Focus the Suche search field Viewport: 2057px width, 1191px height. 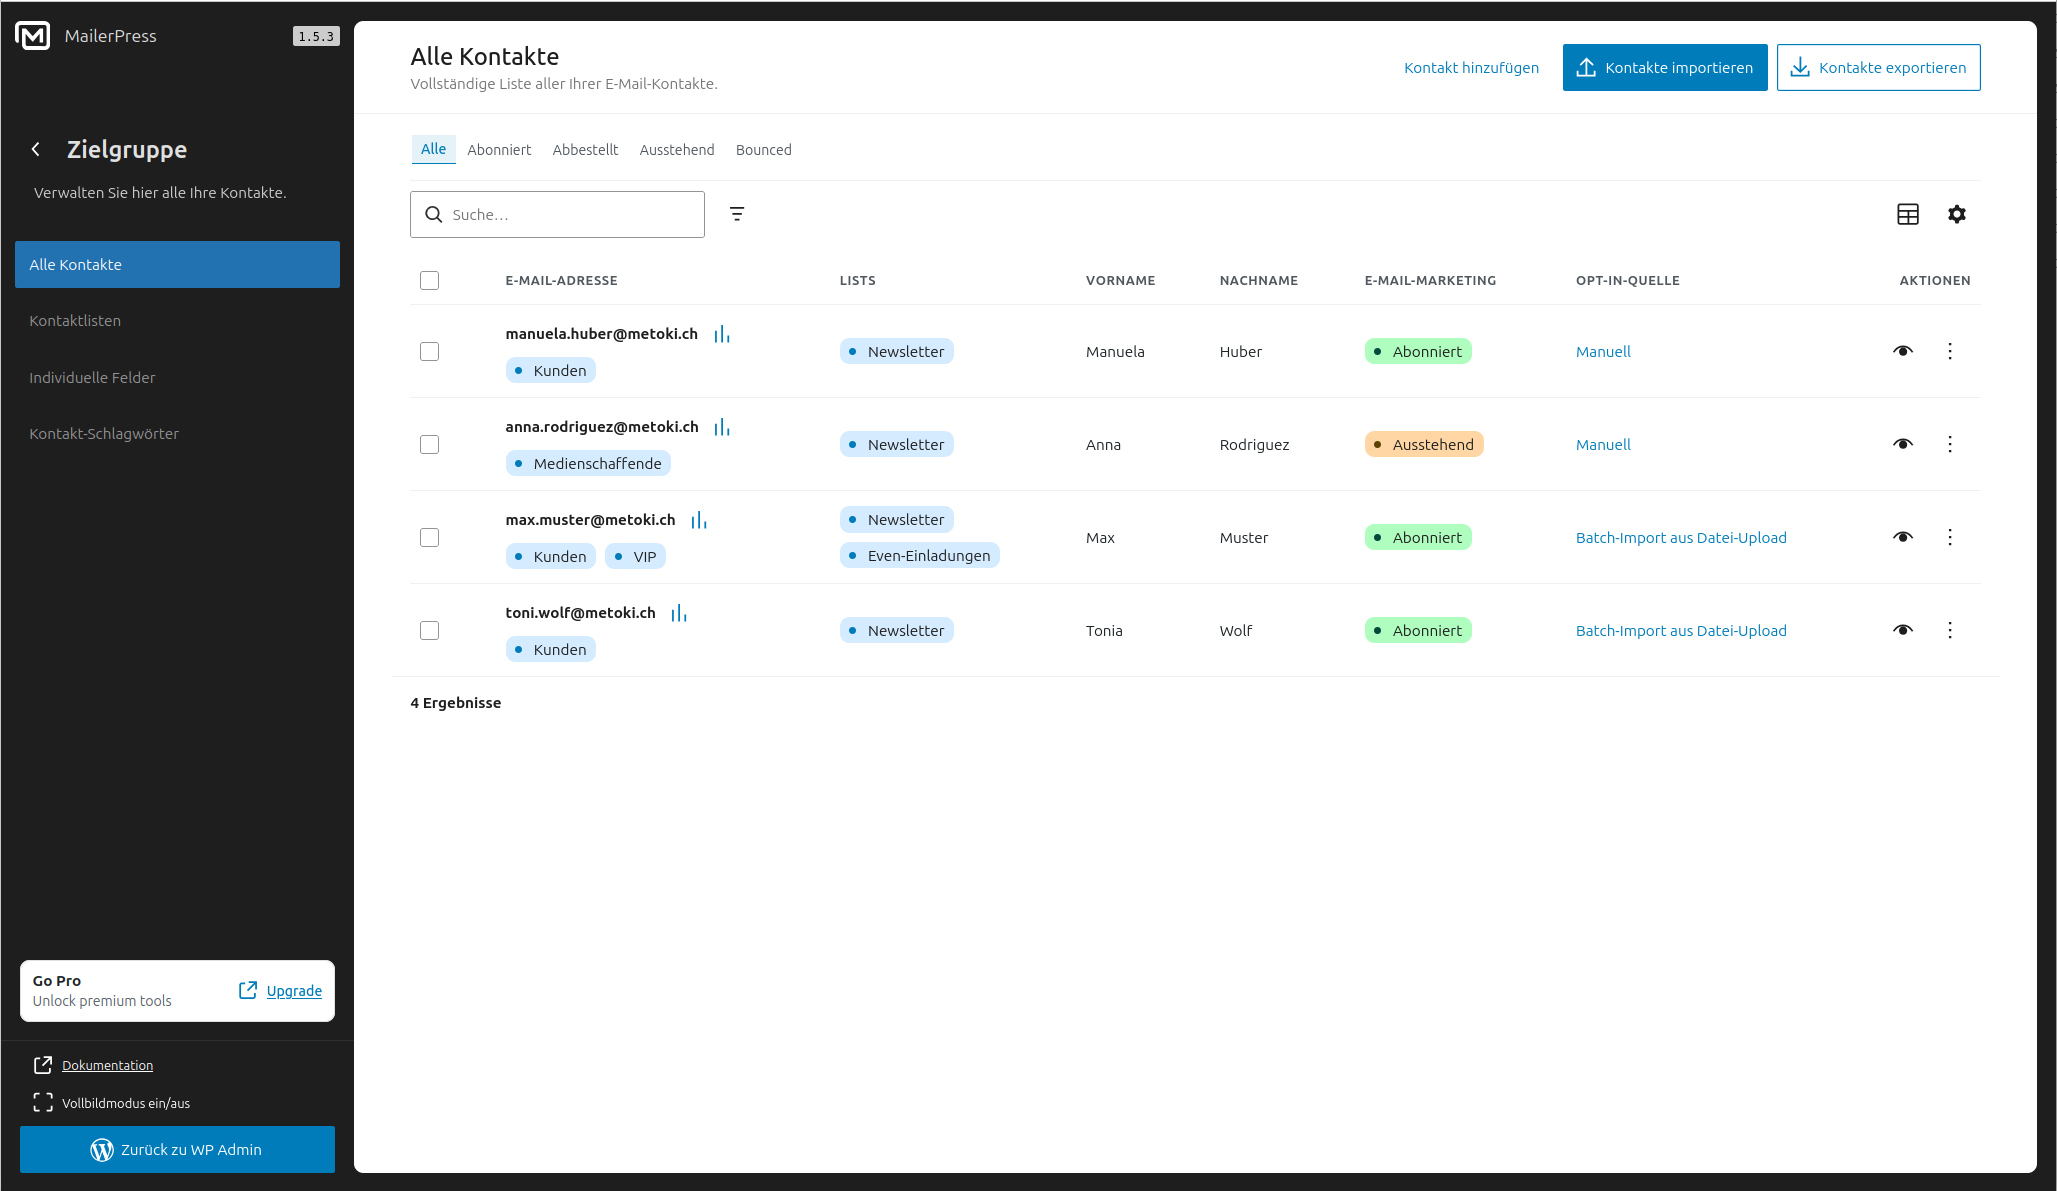click(570, 214)
